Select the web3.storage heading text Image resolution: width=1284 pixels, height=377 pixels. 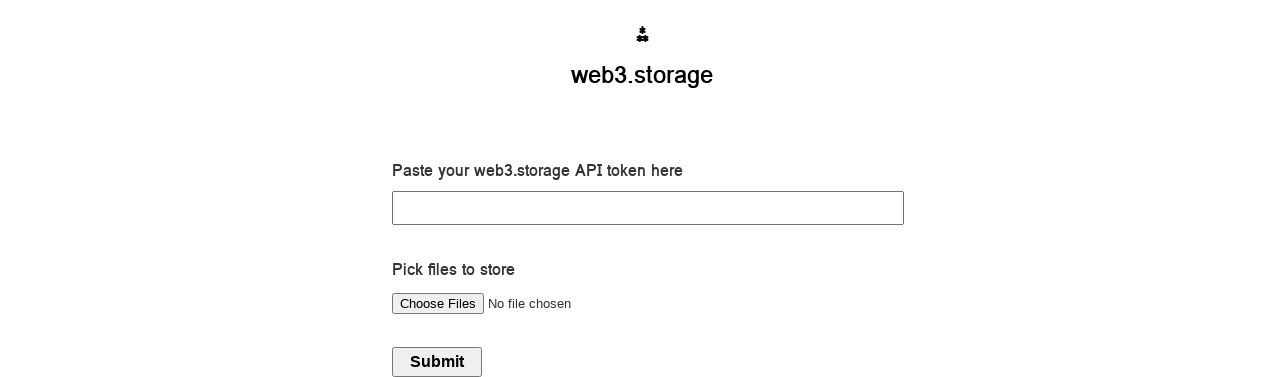tap(642, 75)
